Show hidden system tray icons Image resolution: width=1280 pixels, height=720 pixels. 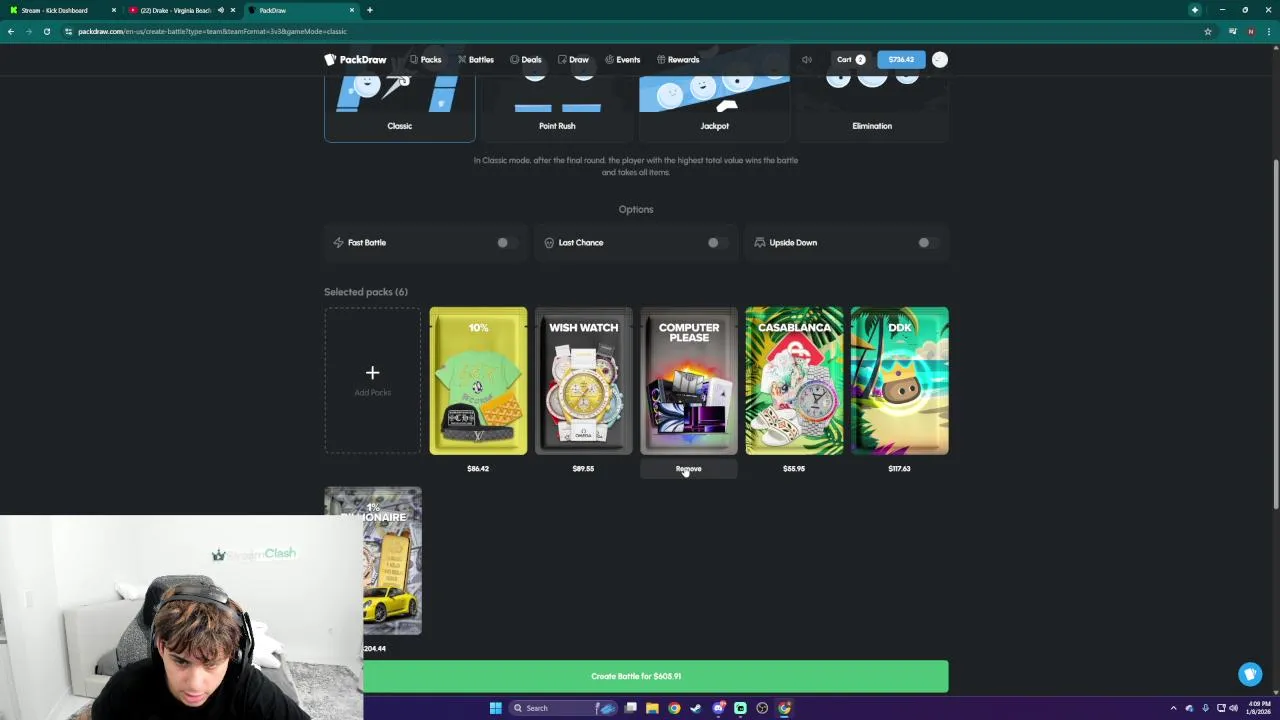point(1174,708)
